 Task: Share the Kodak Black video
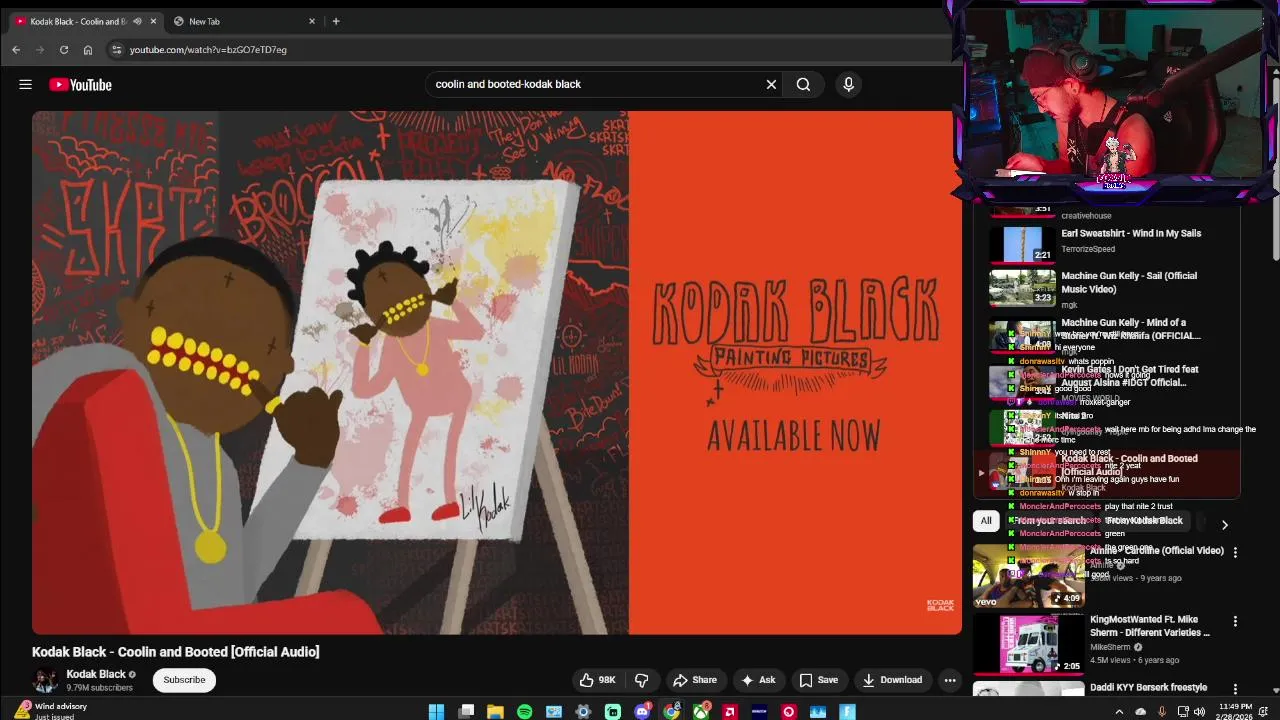pos(695,680)
